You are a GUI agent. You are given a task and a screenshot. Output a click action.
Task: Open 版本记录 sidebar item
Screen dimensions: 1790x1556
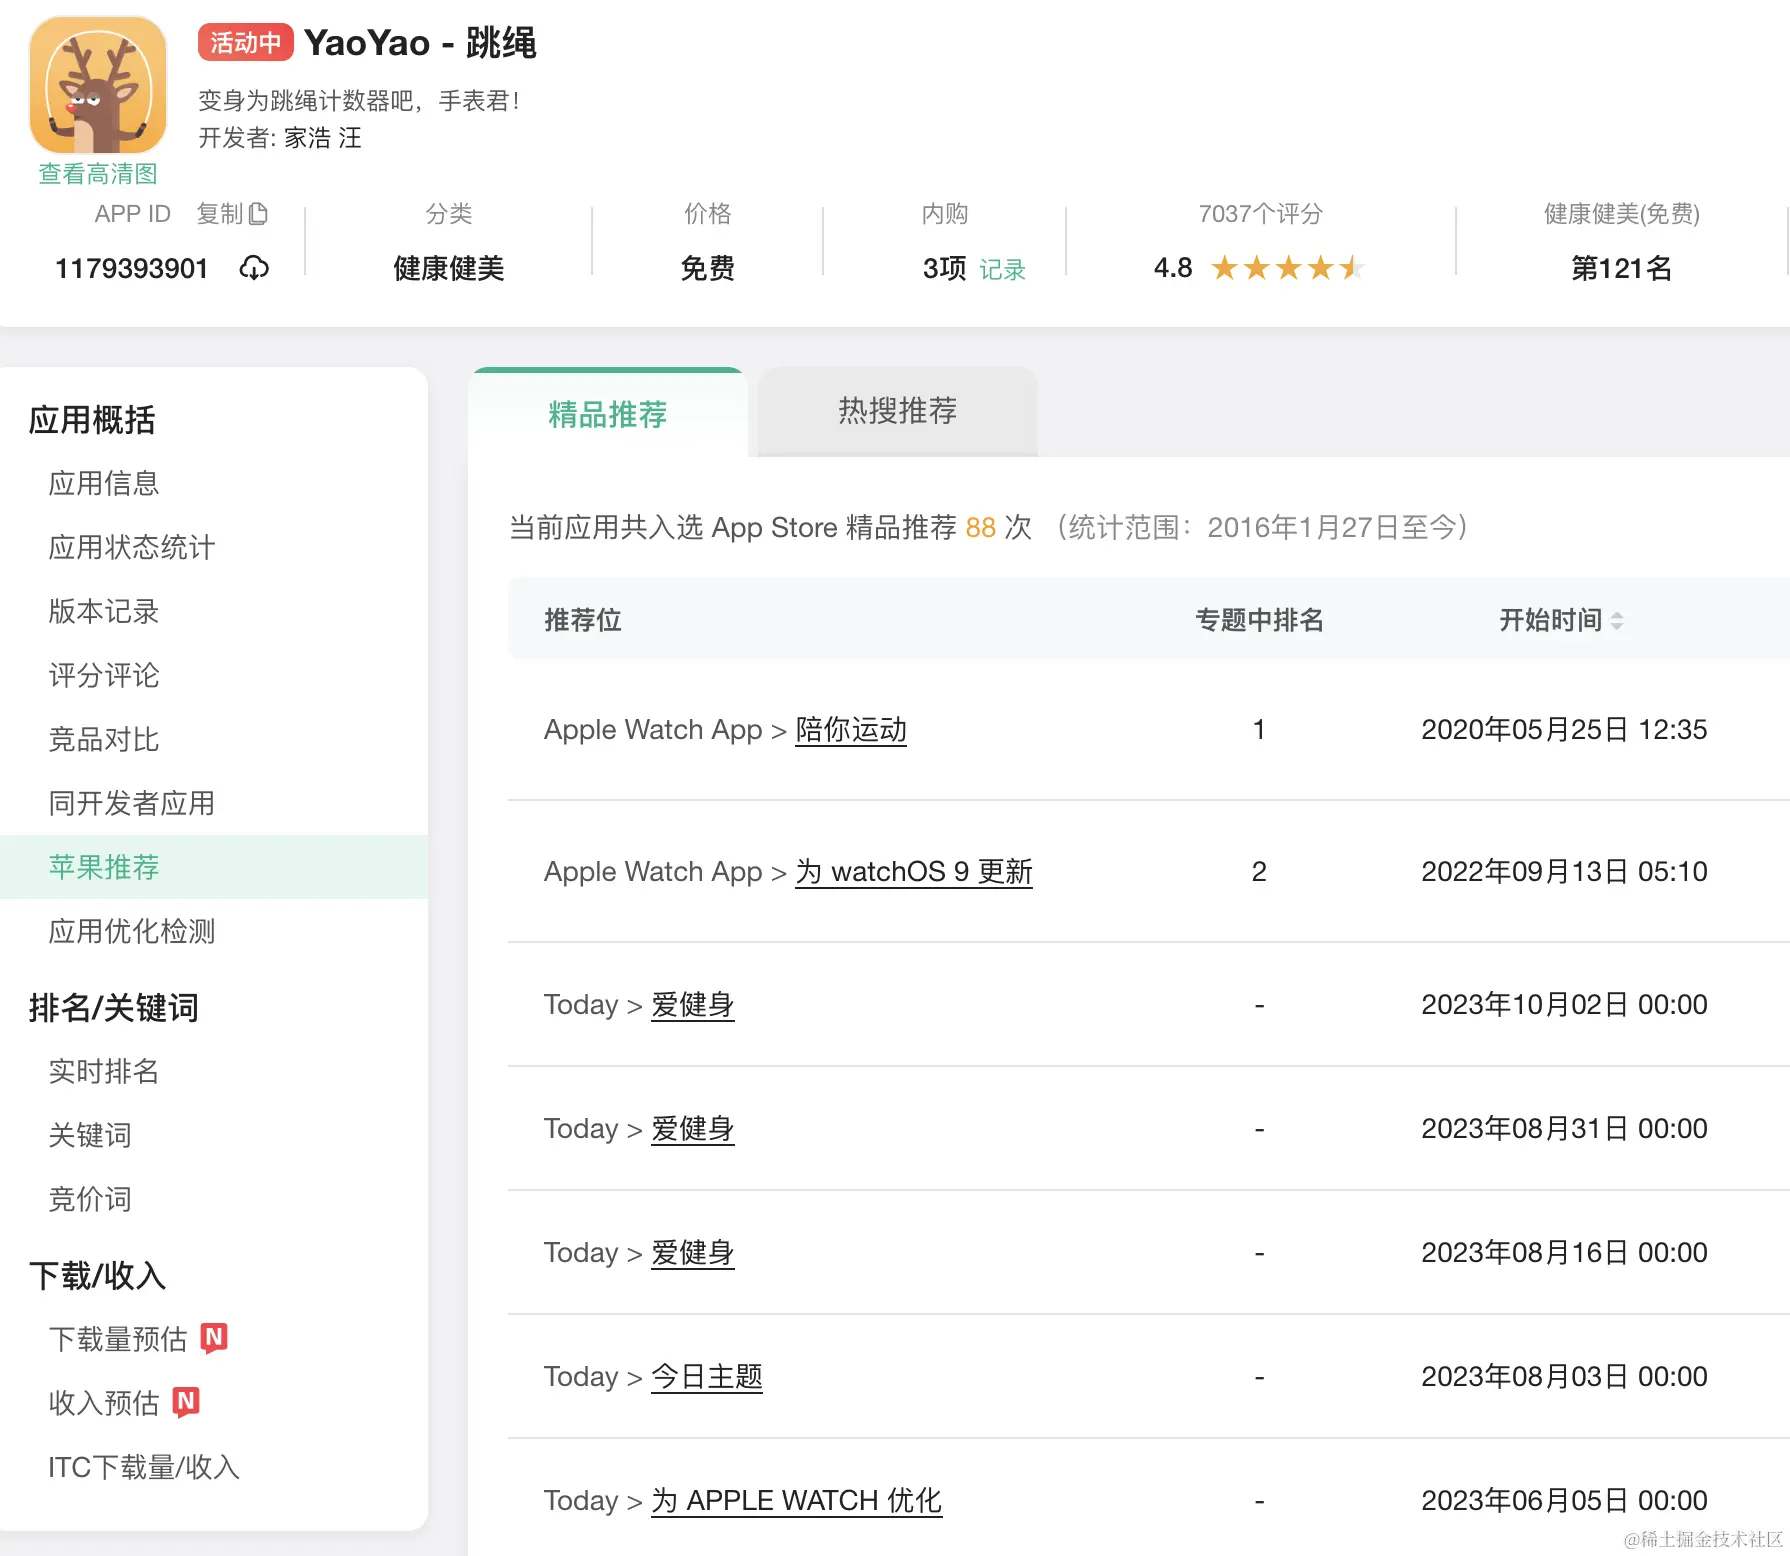[x=104, y=612]
